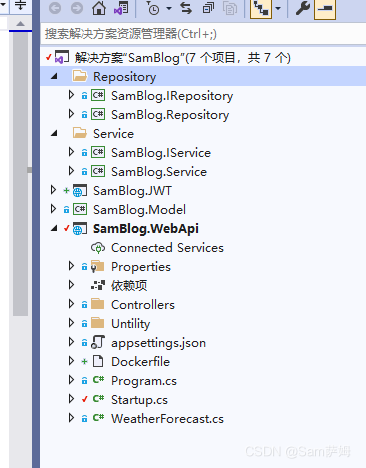Expand the SamBlog.IRepository project
The height and width of the screenshot is (468, 366).
(71, 95)
